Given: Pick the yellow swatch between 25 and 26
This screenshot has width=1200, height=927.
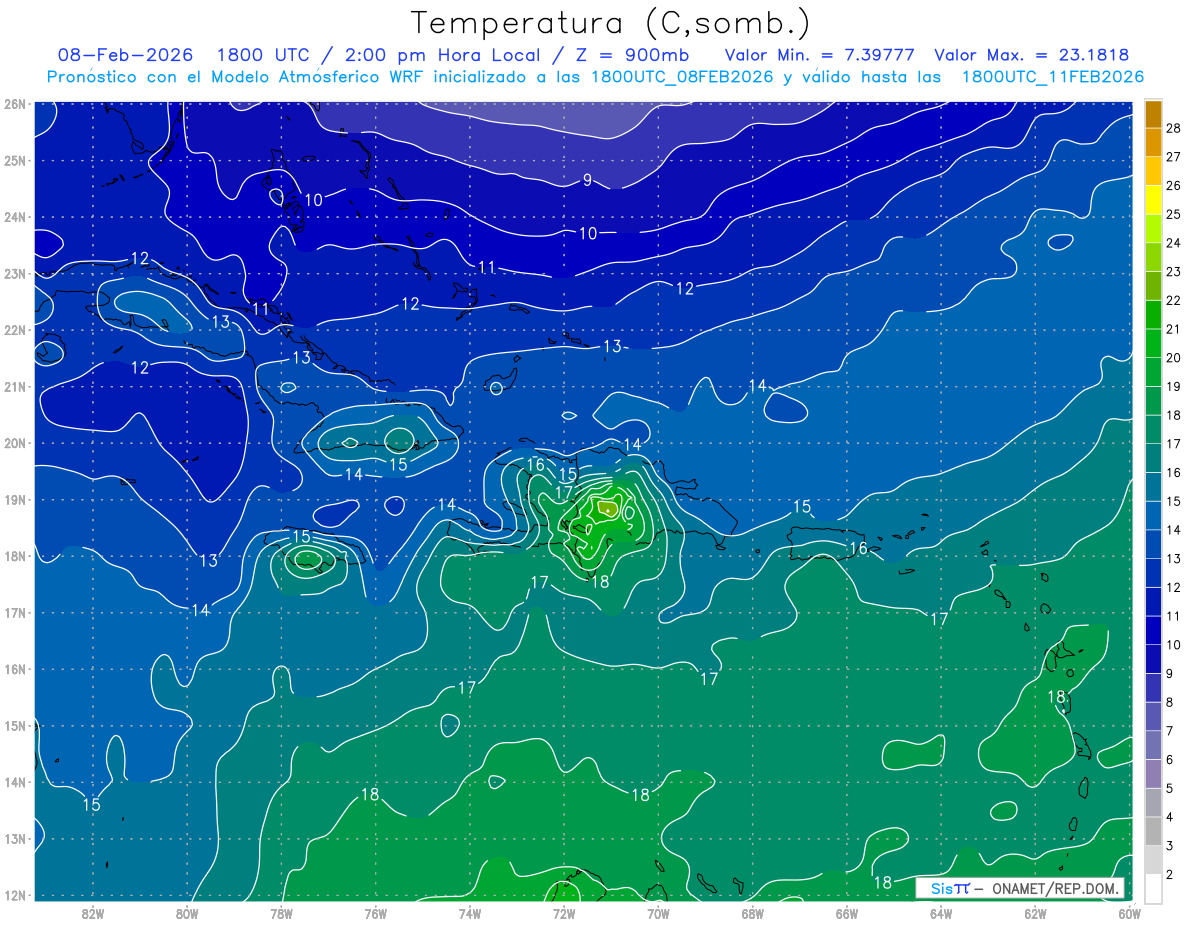Looking at the screenshot, I should click(x=1153, y=199).
